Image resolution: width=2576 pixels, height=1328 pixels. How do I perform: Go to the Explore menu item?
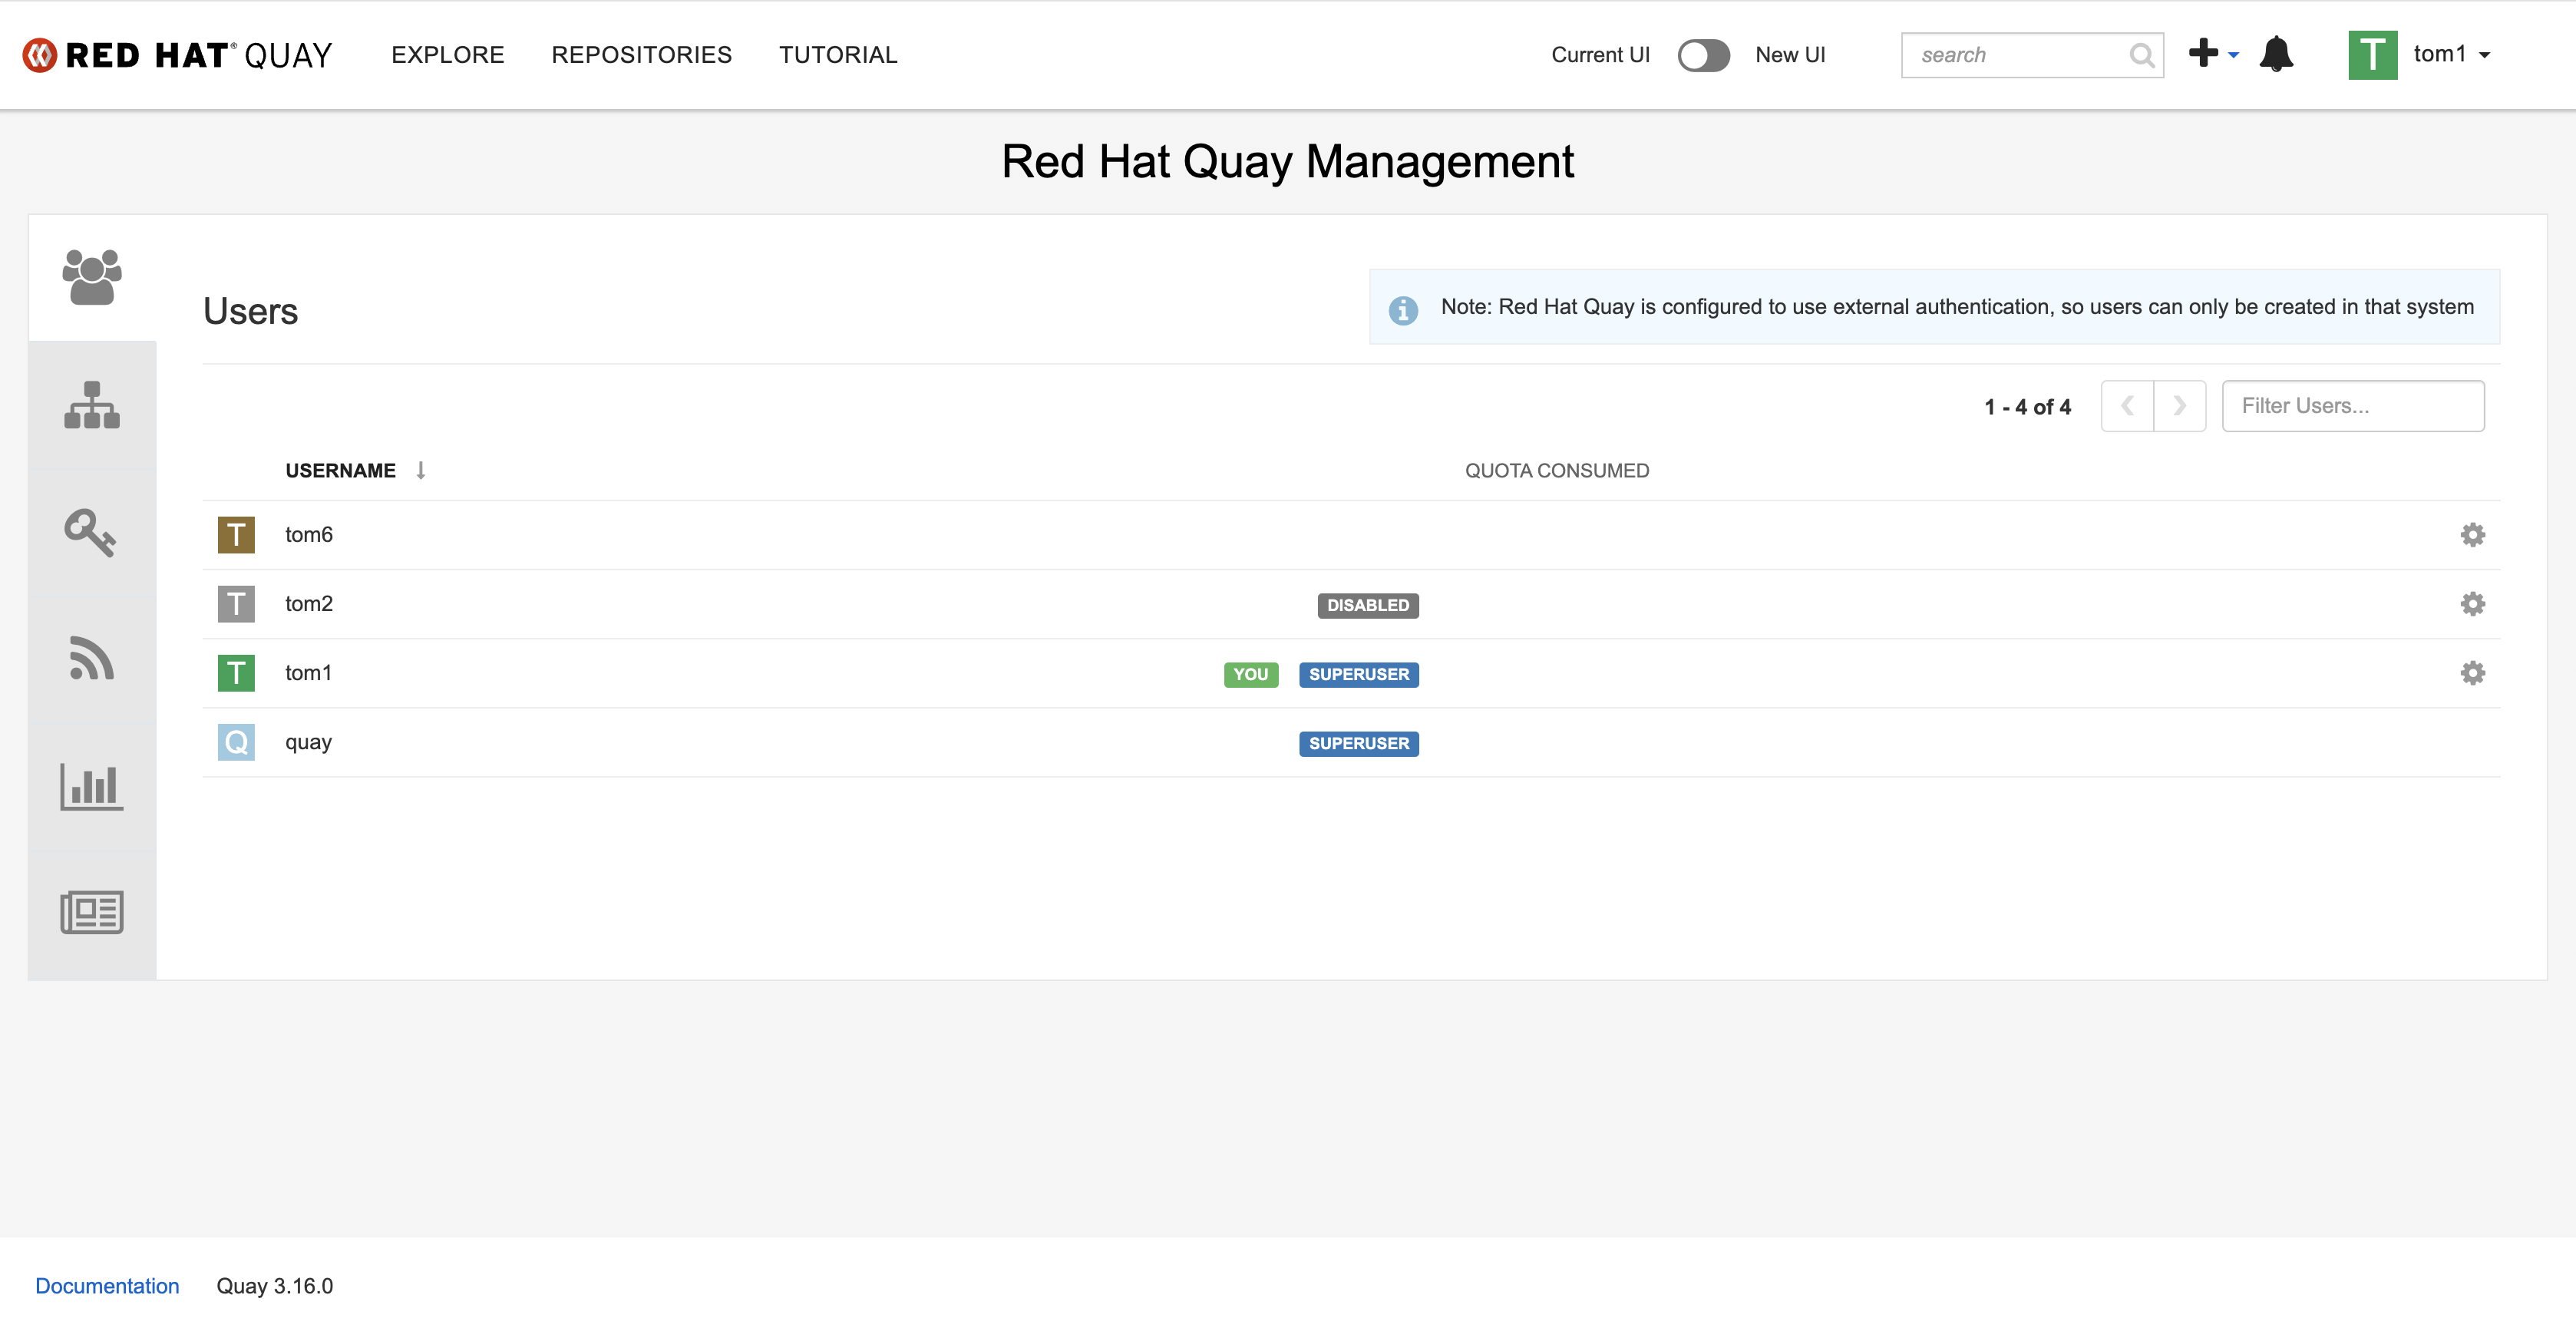coord(448,55)
